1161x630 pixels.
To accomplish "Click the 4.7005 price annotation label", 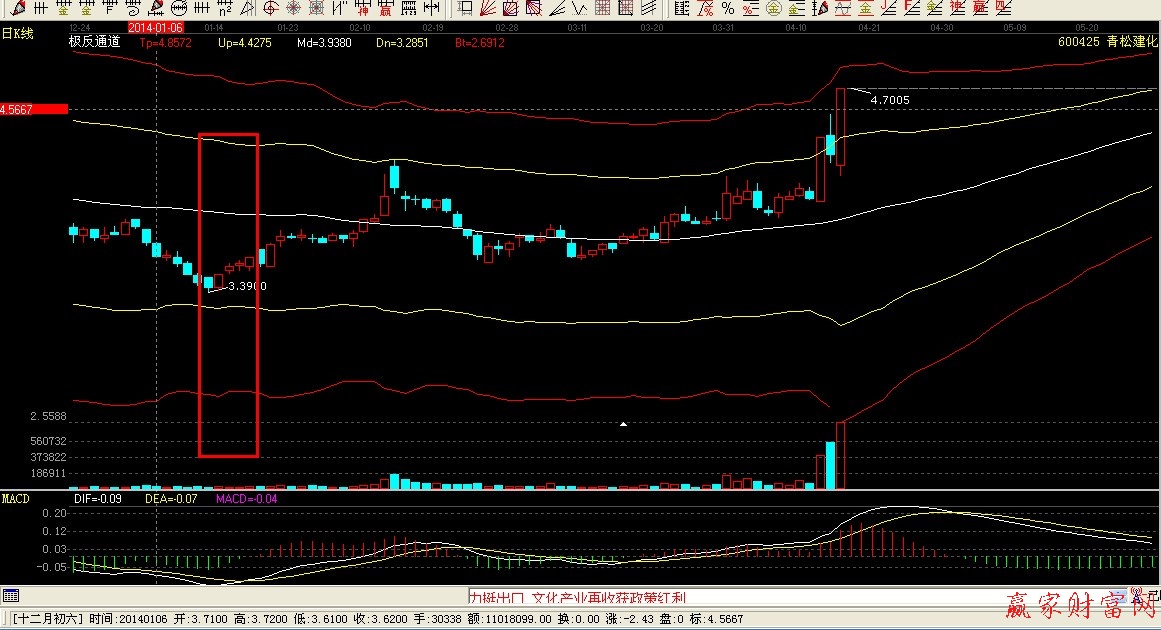I will [x=889, y=100].
